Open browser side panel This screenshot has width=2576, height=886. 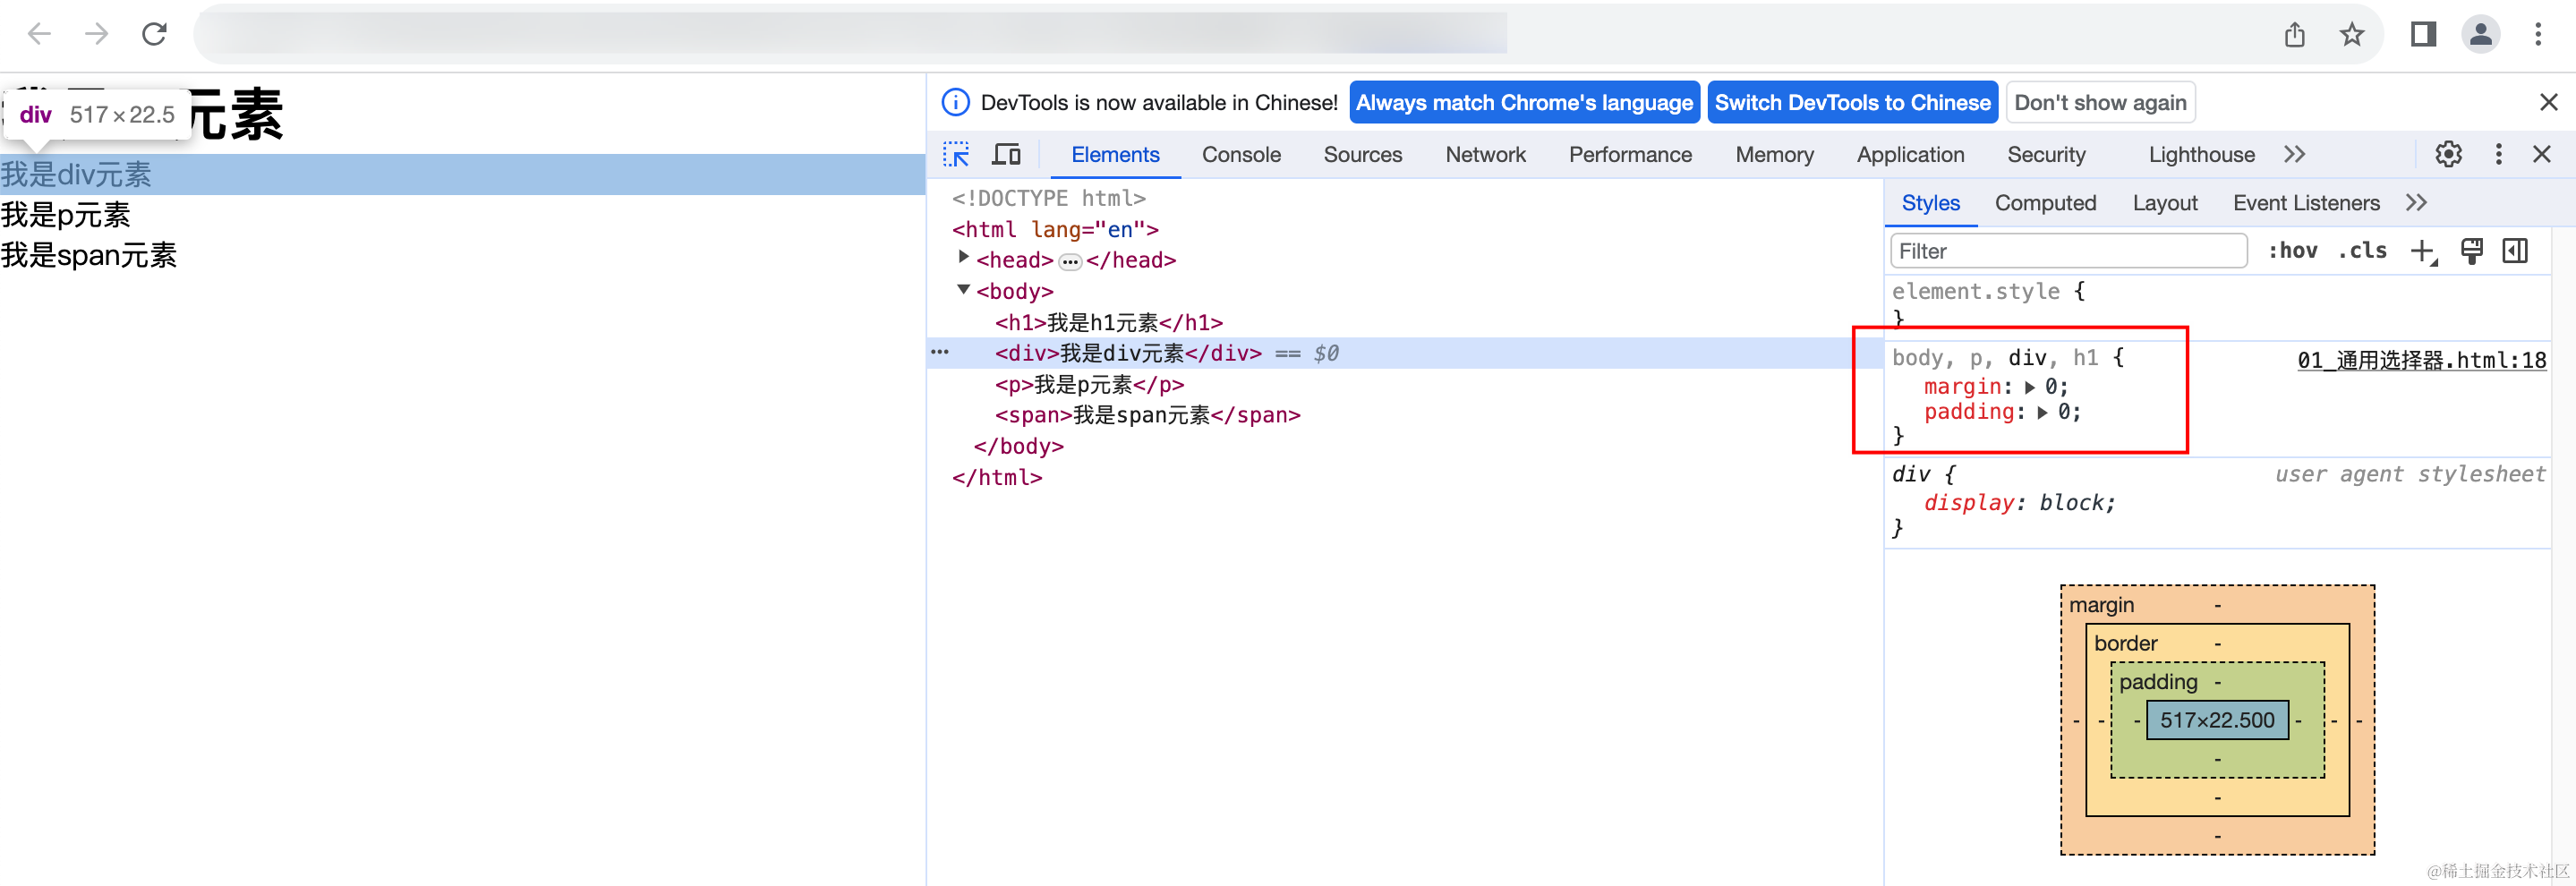(x=2423, y=35)
